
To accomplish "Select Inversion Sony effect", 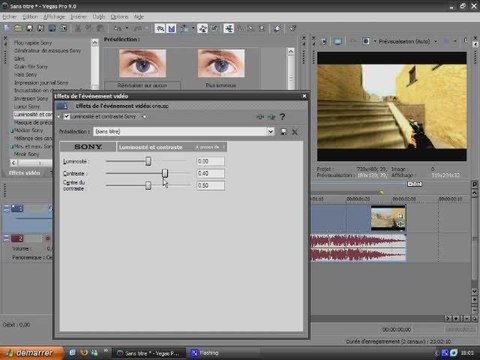I will click(31, 99).
